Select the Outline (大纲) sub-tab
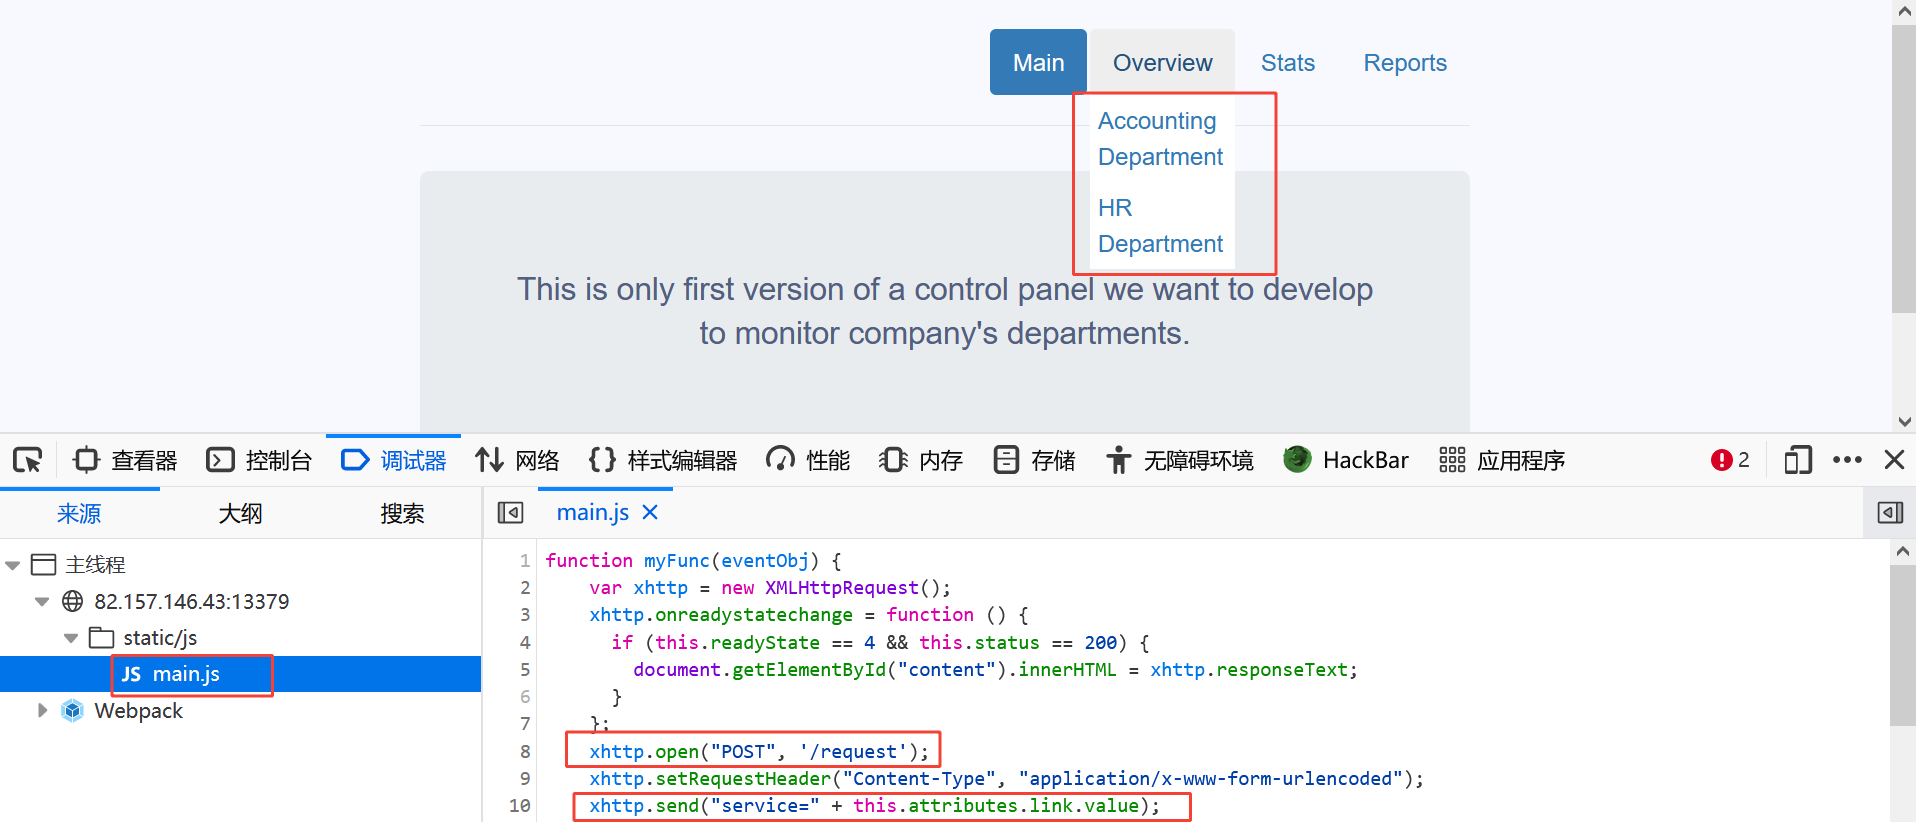 pyautogui.click(x=240, y=514)
